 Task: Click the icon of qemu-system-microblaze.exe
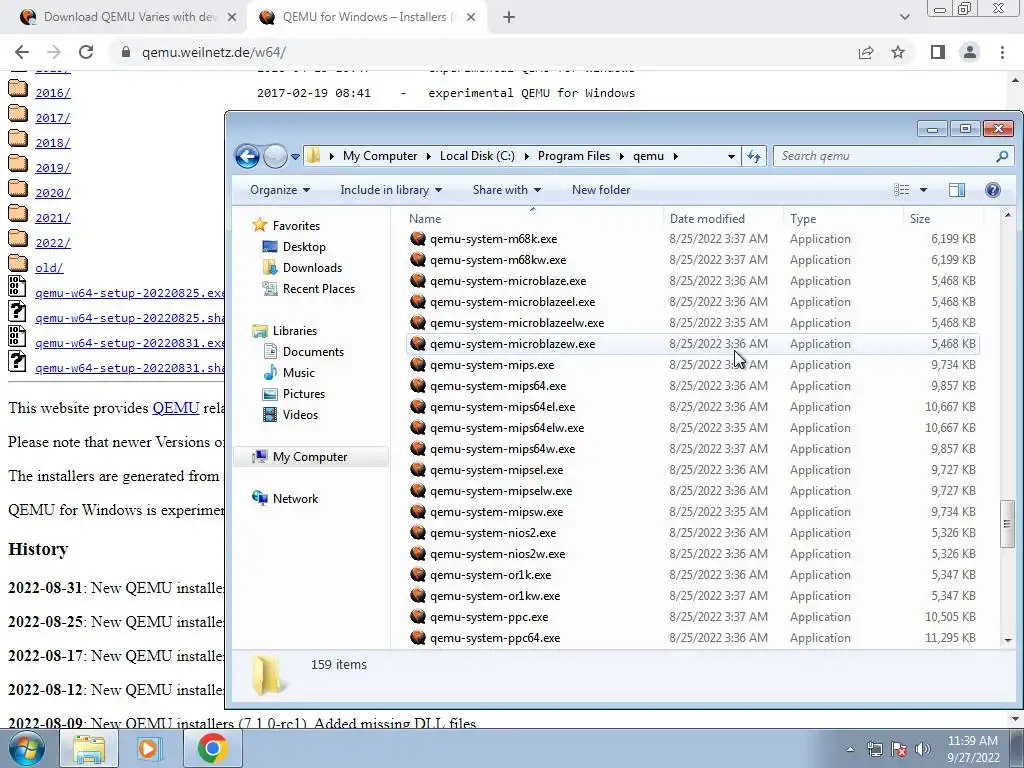(x=418, y=281)
